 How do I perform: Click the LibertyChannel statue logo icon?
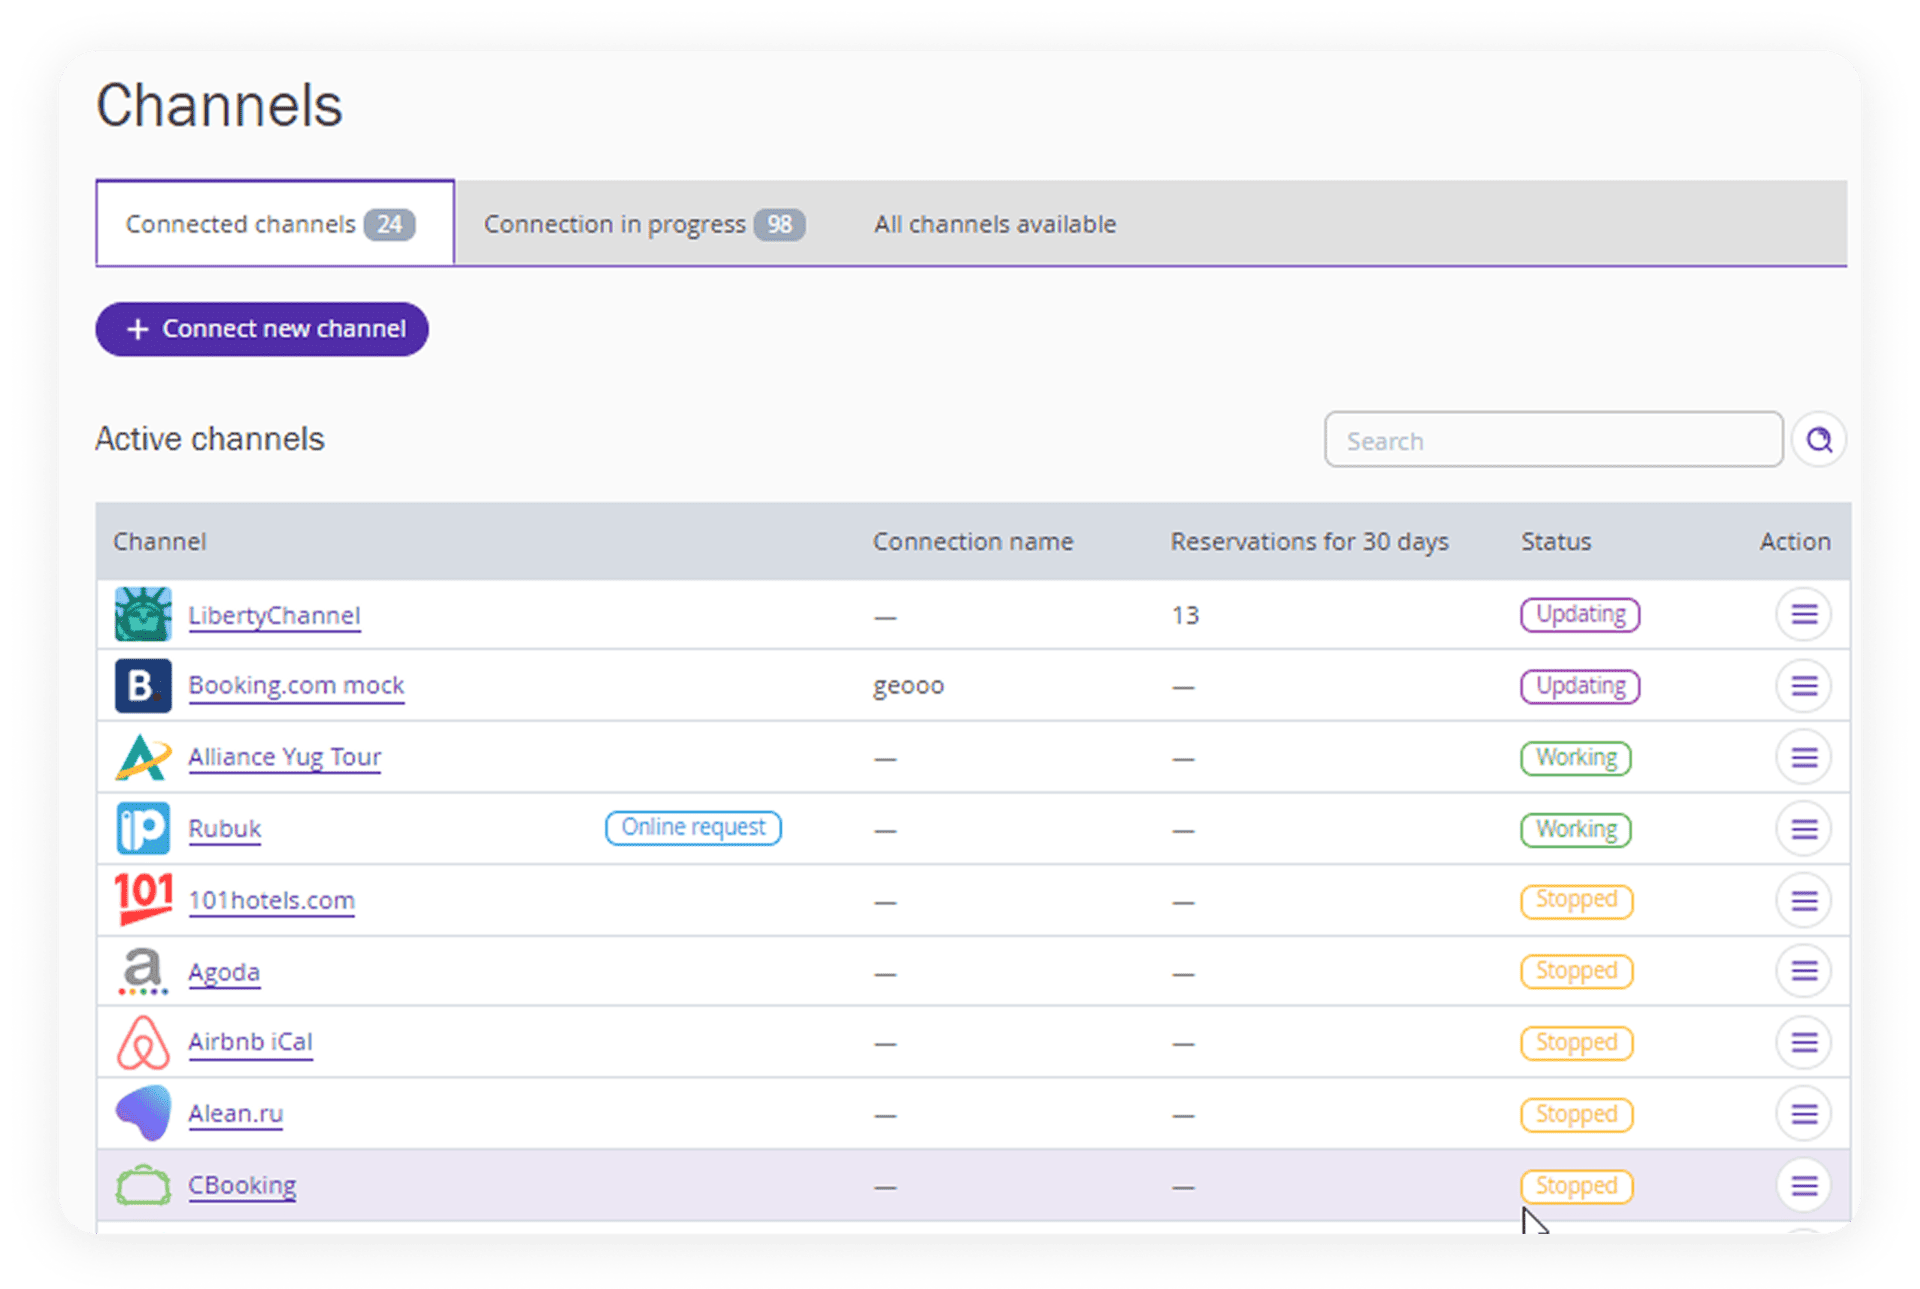point(143,614)
